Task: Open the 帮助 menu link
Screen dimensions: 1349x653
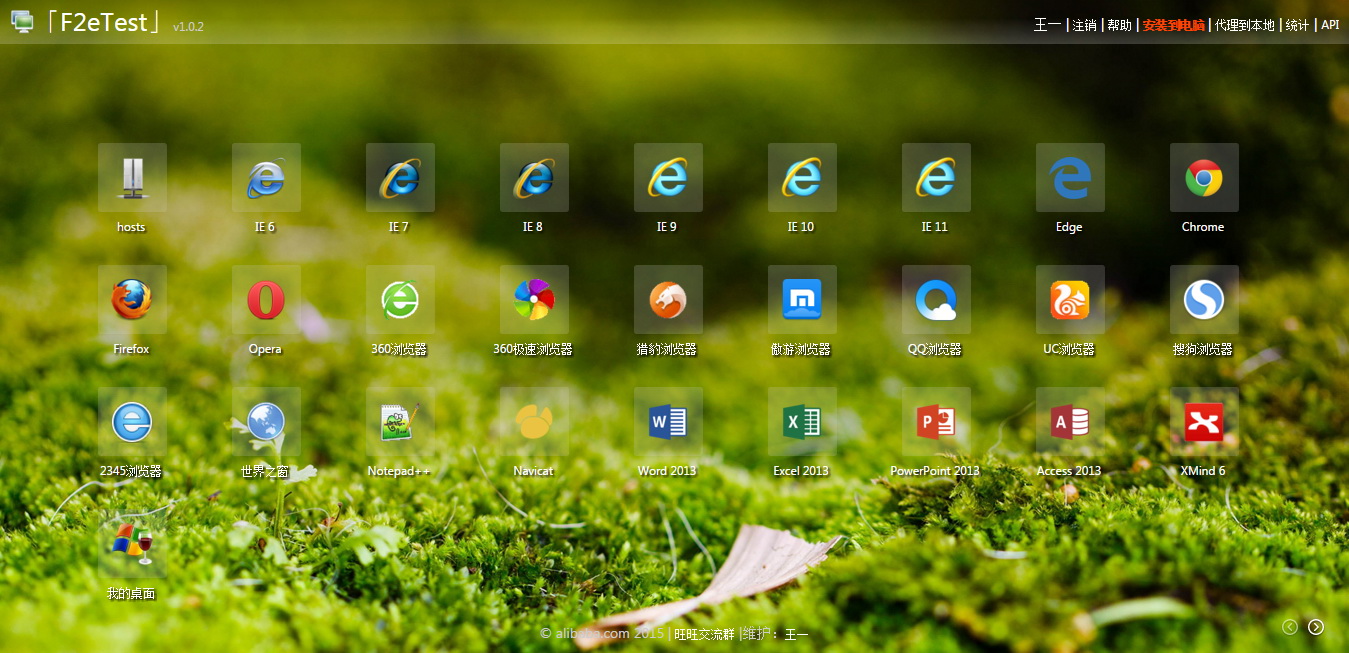Action: point(1119,25)
